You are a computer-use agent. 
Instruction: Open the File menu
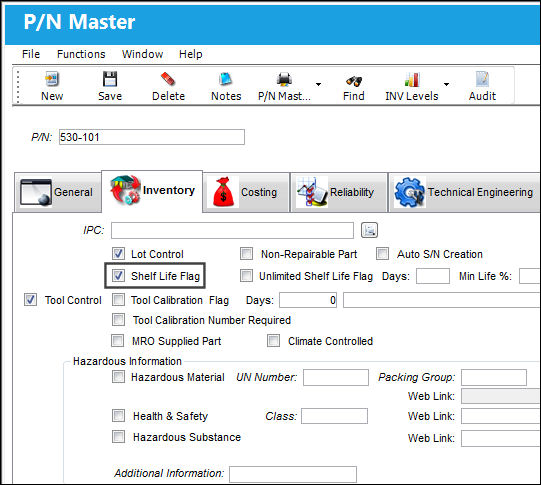click(x=31, y=54)
